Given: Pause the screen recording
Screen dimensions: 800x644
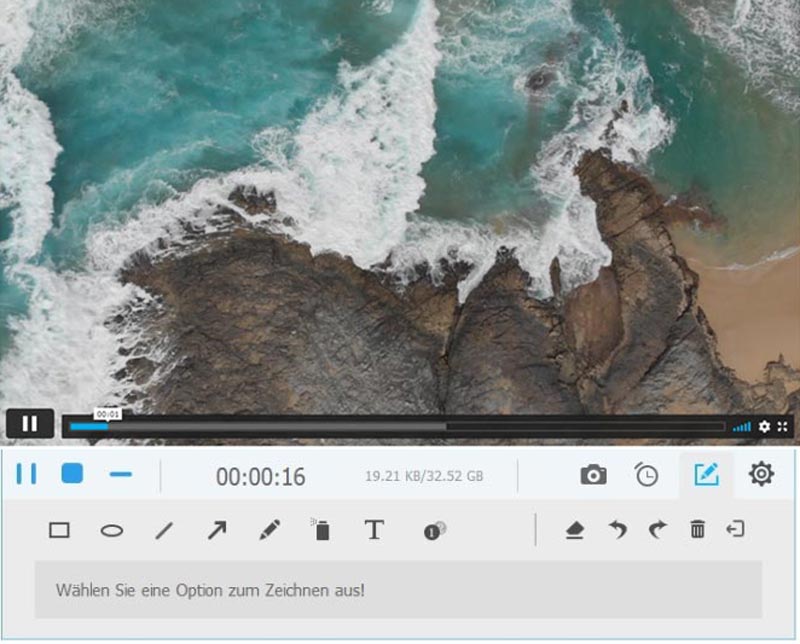Looking at the screenshot, I should pos(26,474).
